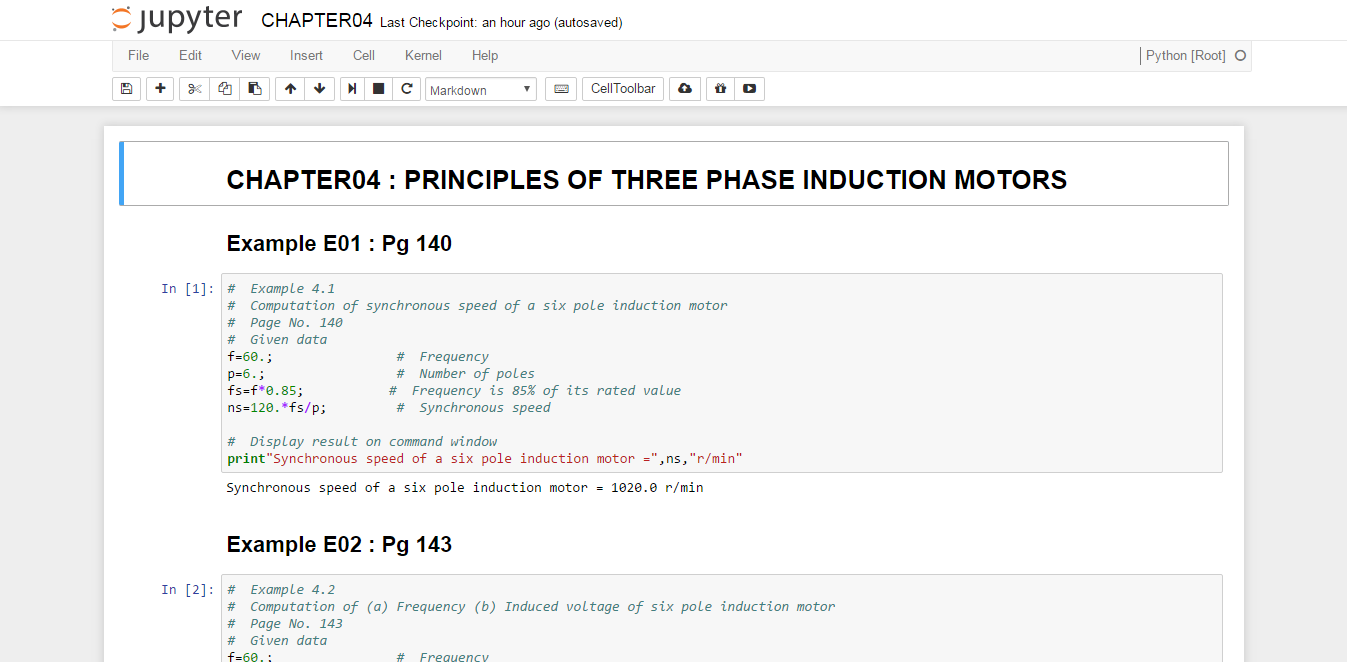Start slideshow with the play-screen icon
The height and width of the screenshot is (662, 1347).
pos(749,89)
